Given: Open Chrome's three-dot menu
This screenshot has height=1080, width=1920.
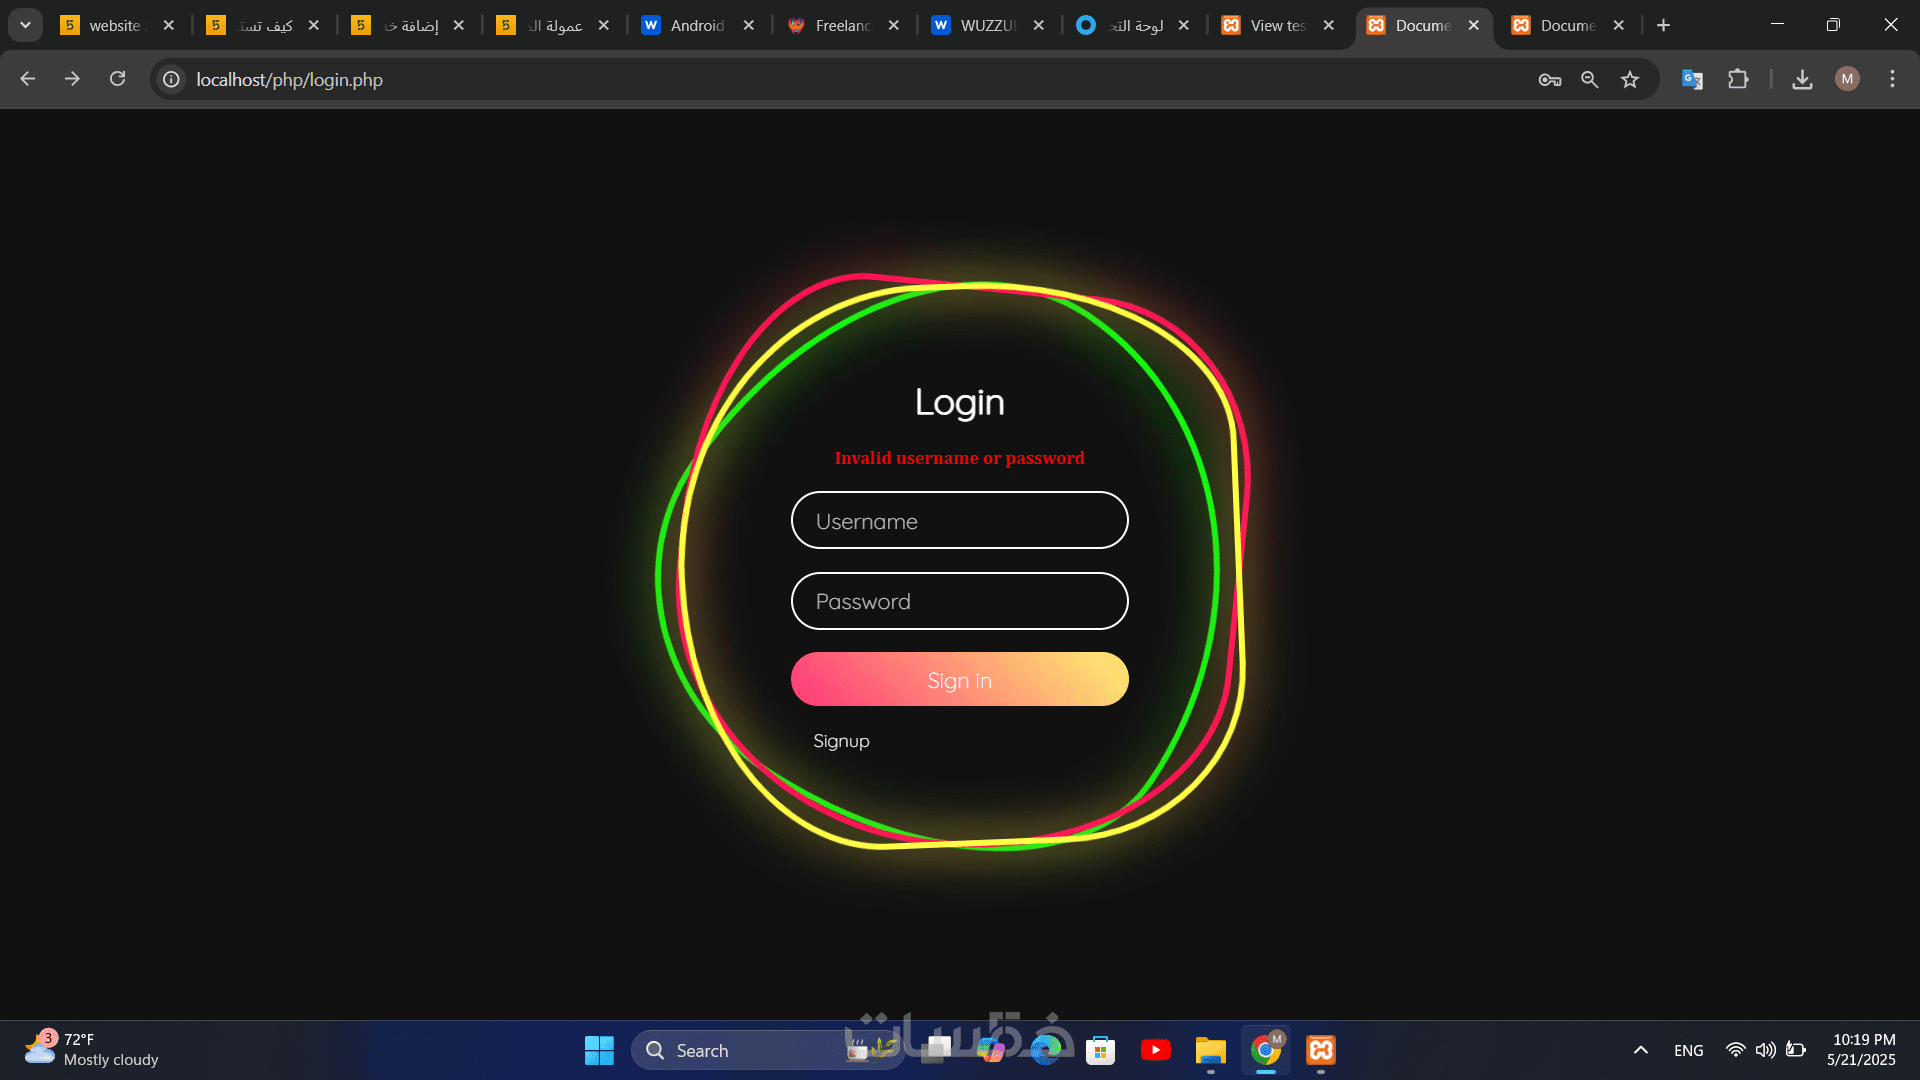Looking at the screenshot, I should [1892, 80].
